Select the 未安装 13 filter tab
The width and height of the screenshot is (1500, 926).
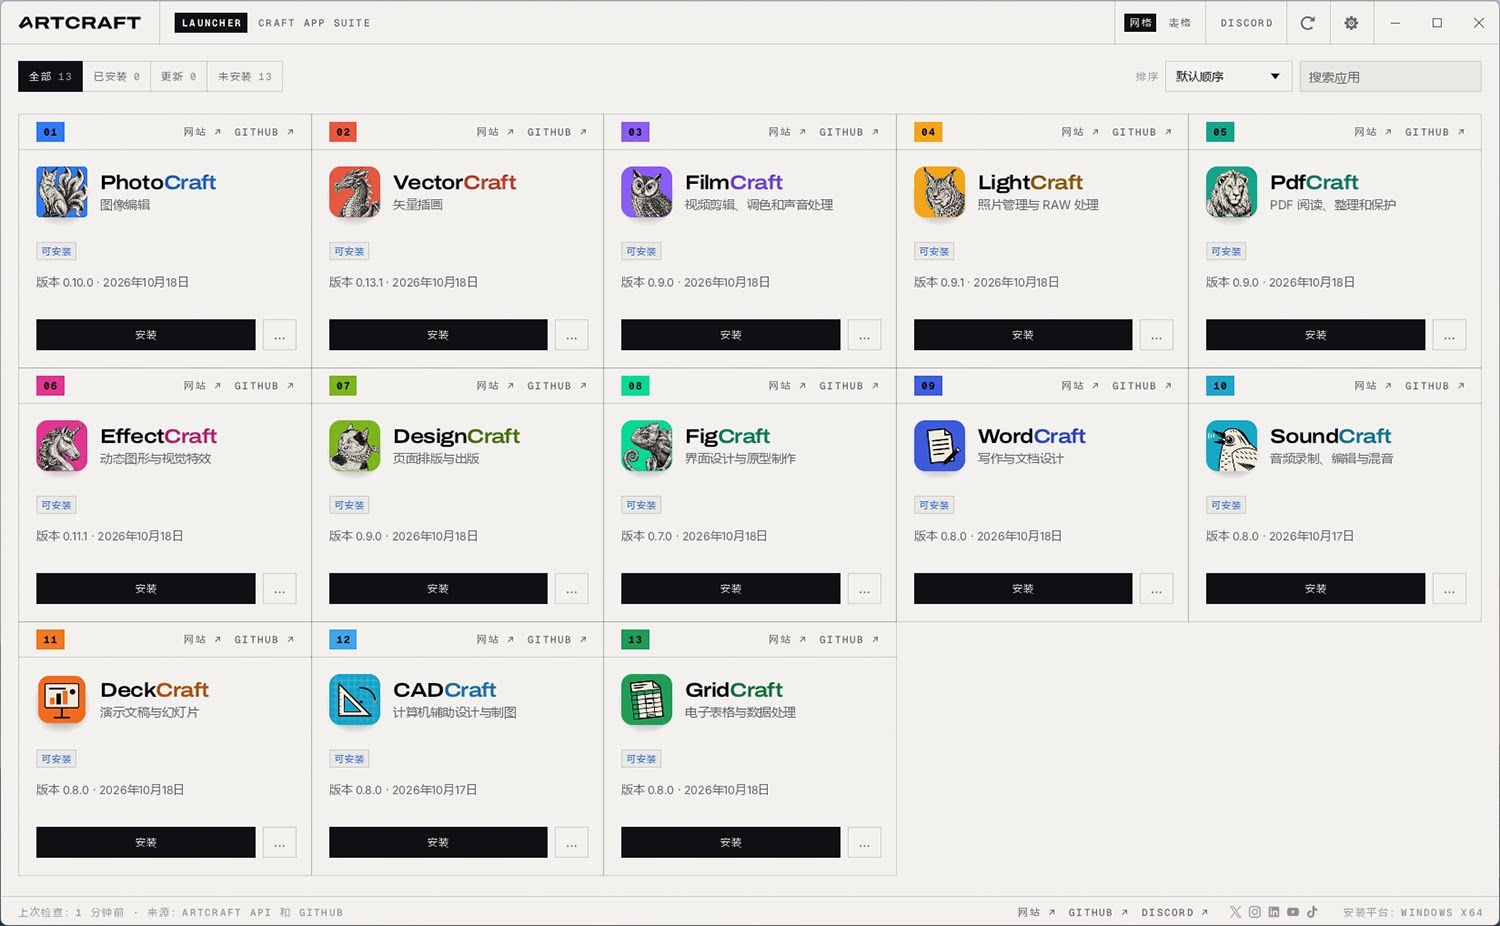tap(245, 77)
